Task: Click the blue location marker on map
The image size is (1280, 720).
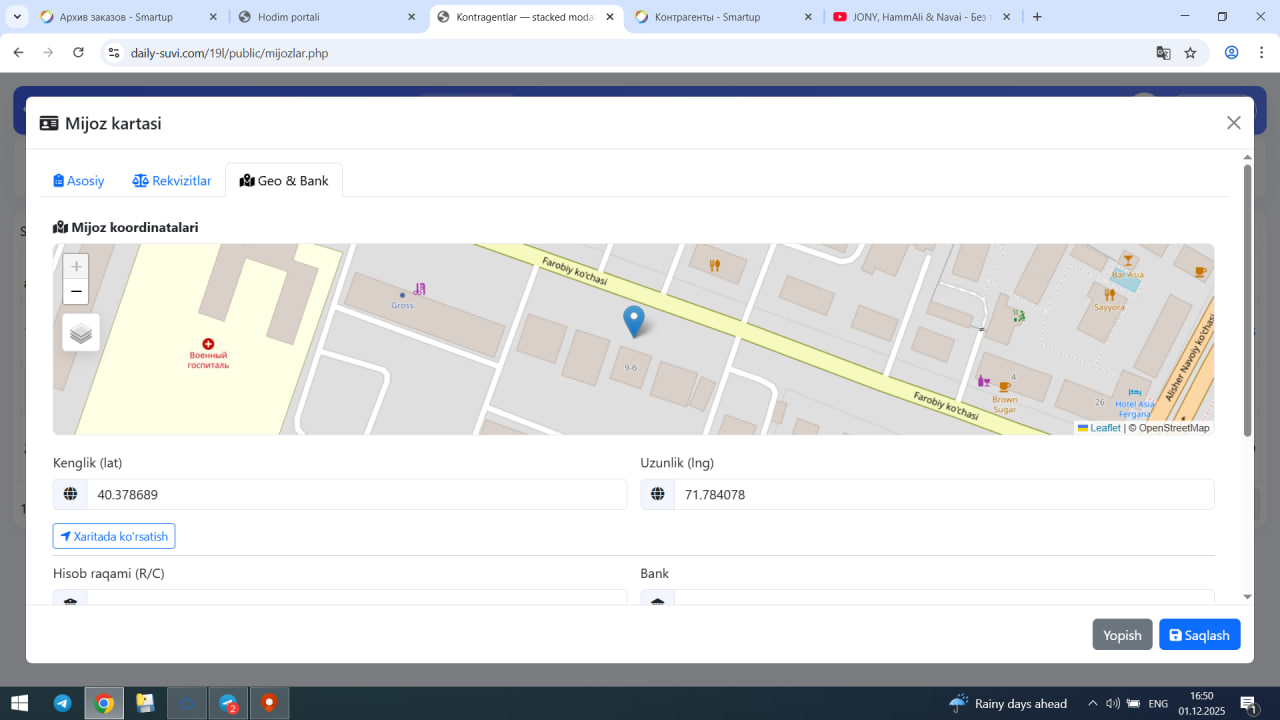Action: 633,320
